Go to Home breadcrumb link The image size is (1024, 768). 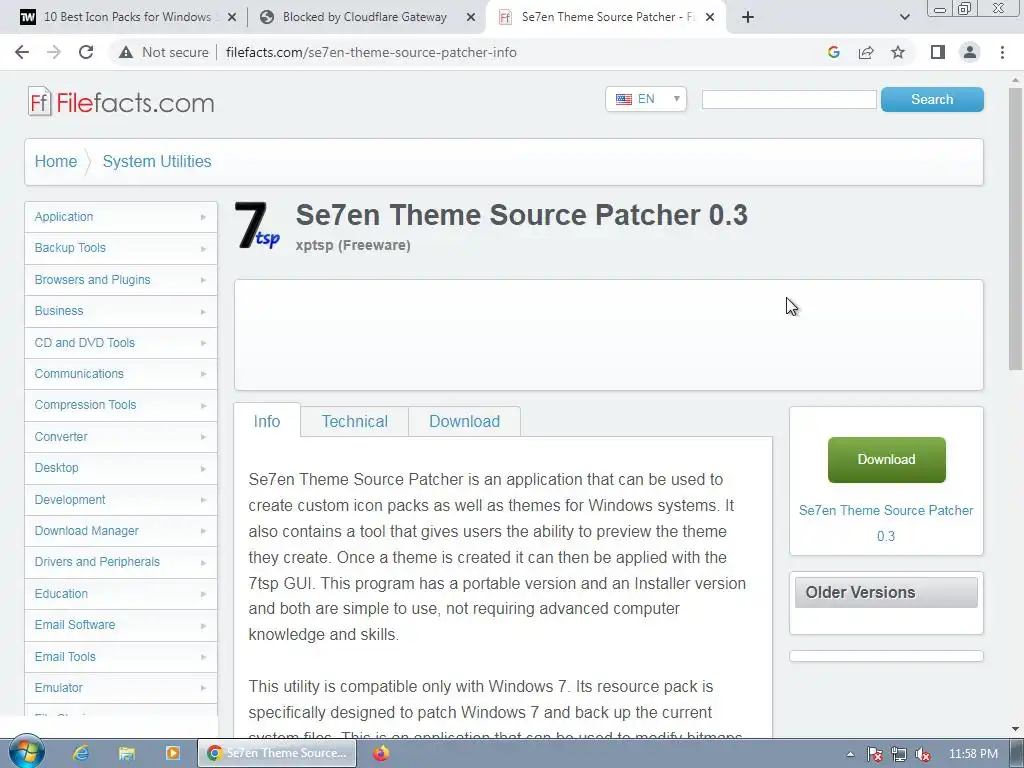coord(56,161)
